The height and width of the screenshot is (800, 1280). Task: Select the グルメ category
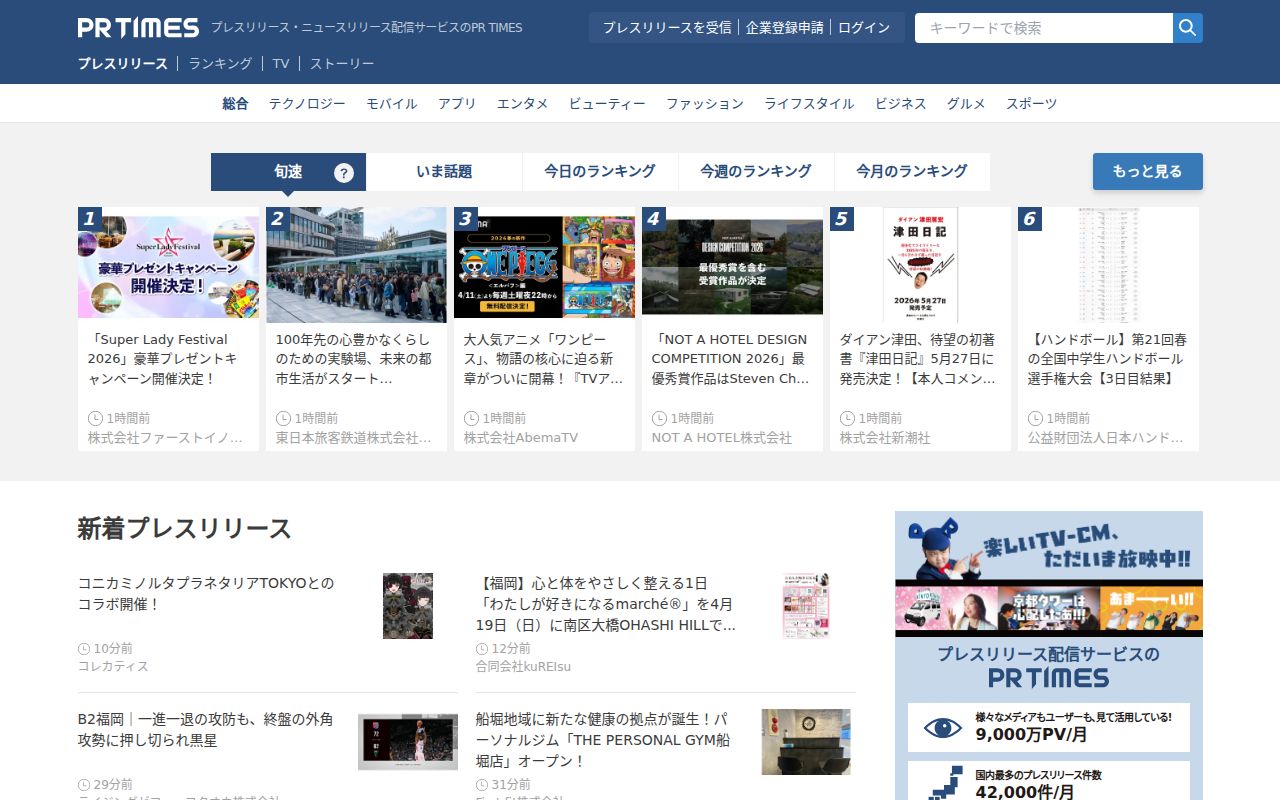coord(966,104)
